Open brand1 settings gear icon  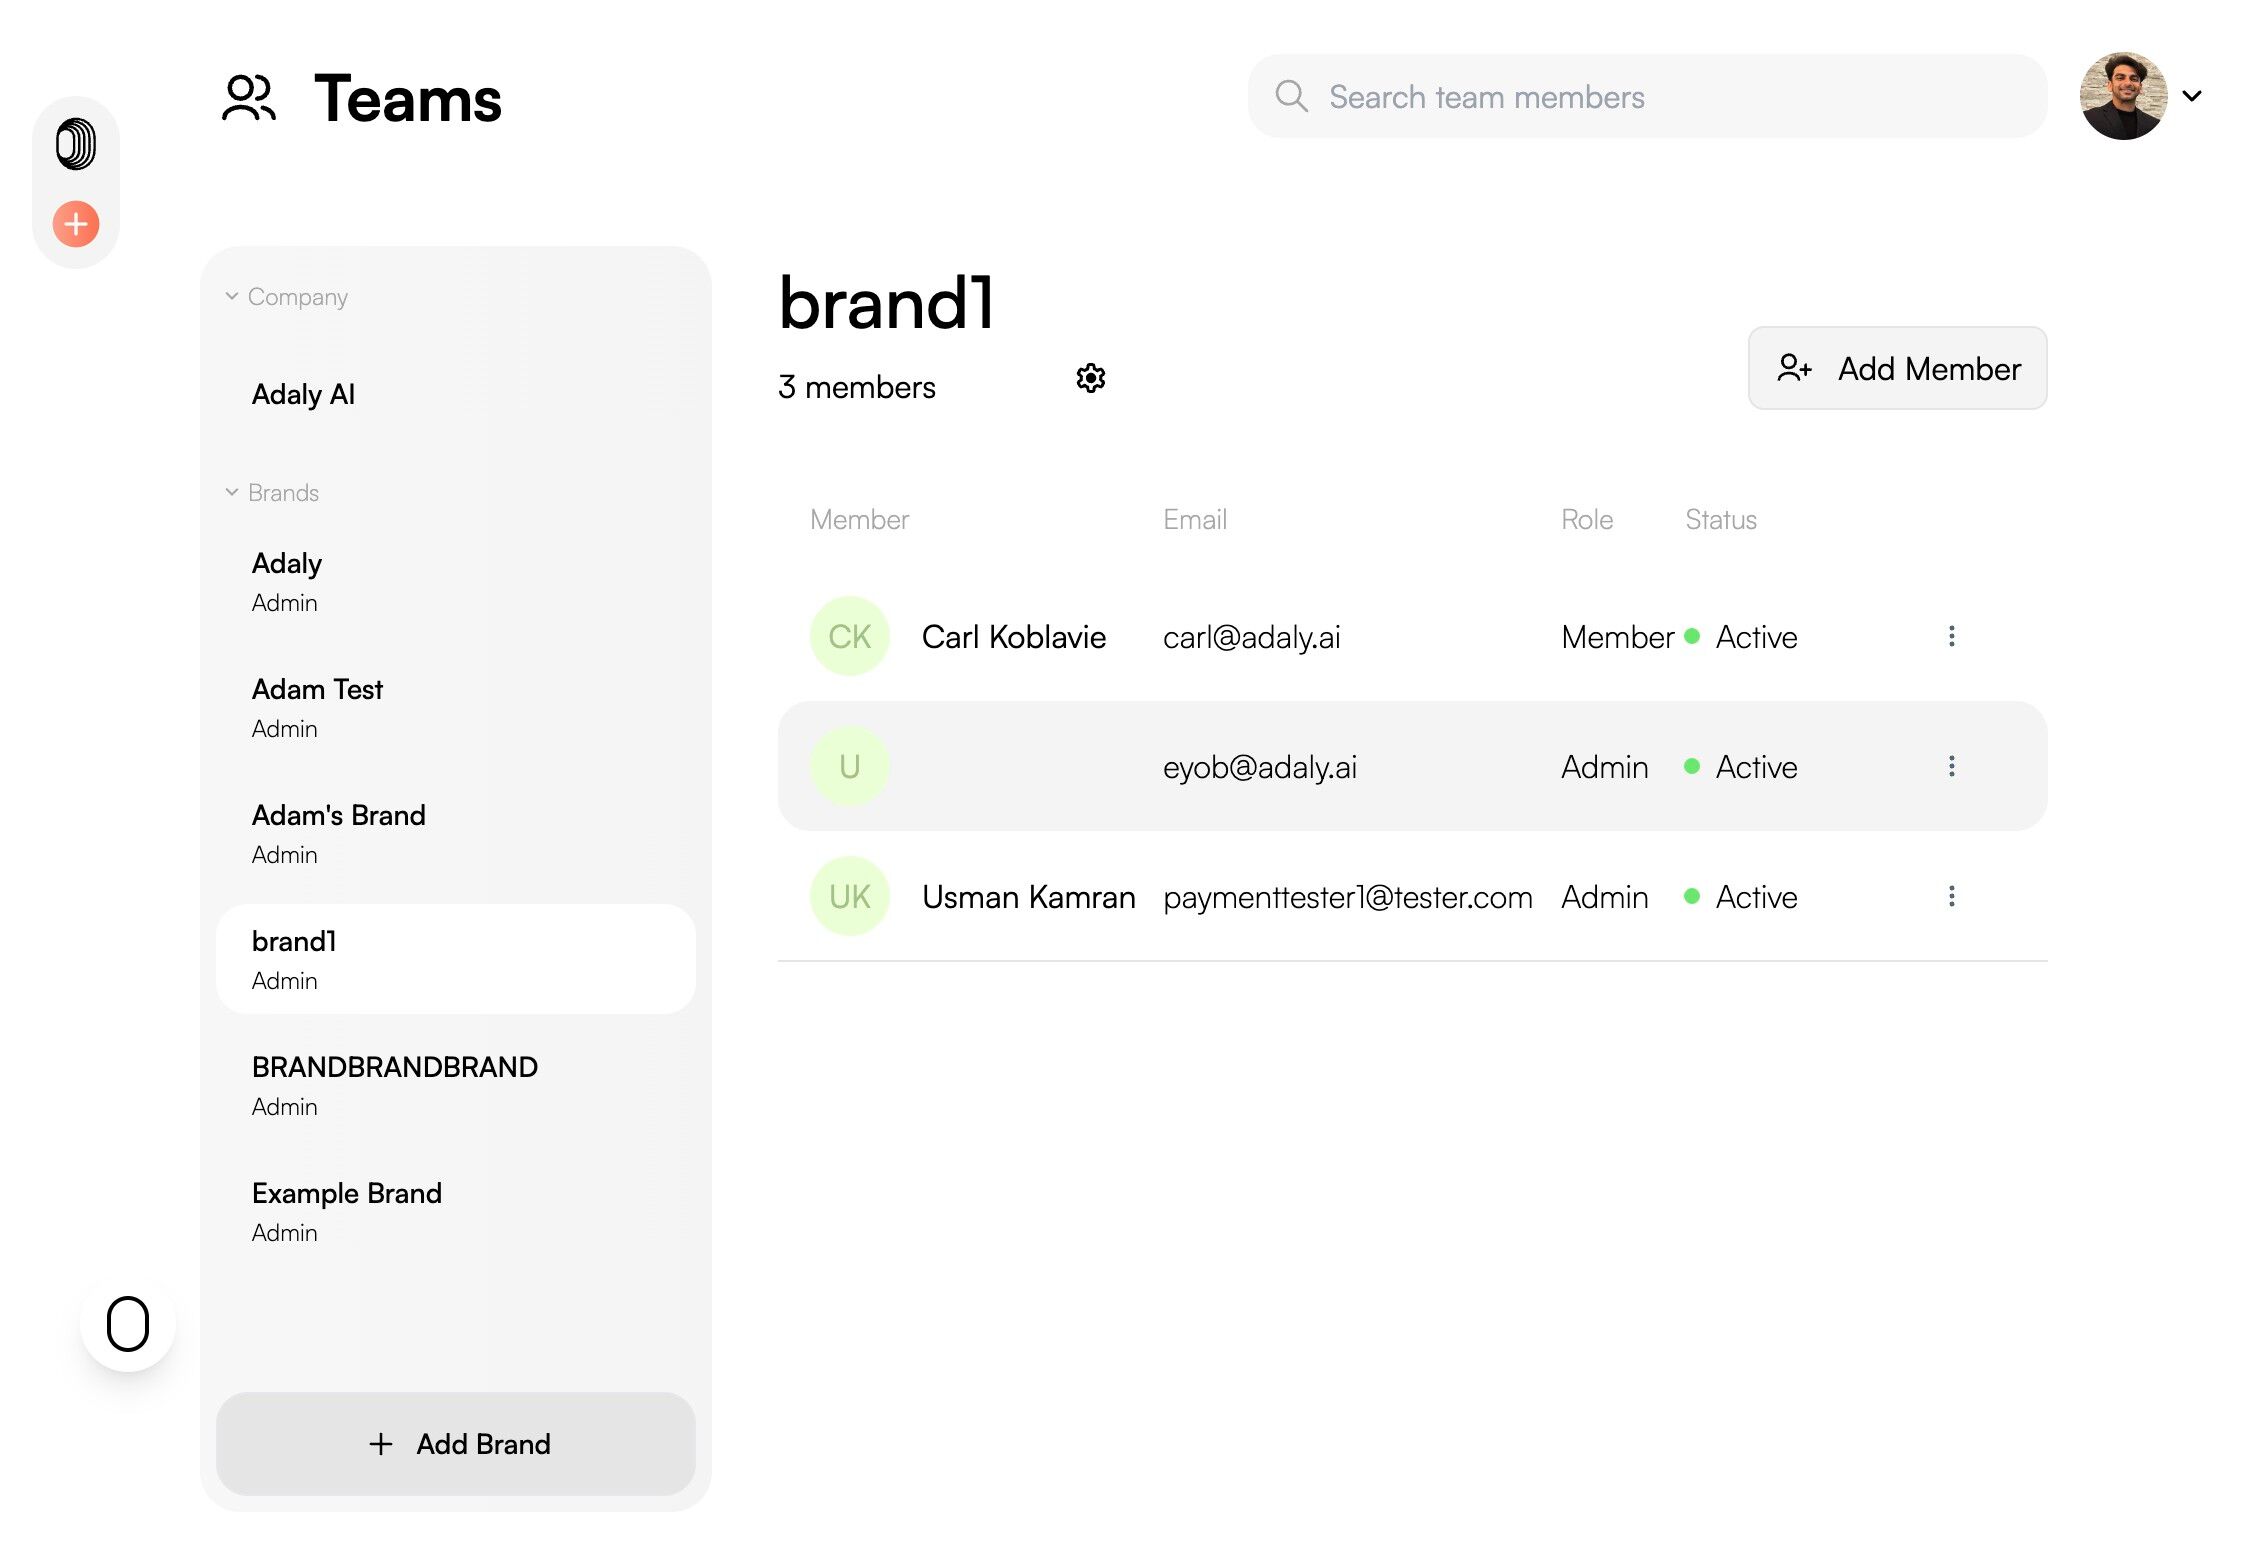tap(1090, 378)
